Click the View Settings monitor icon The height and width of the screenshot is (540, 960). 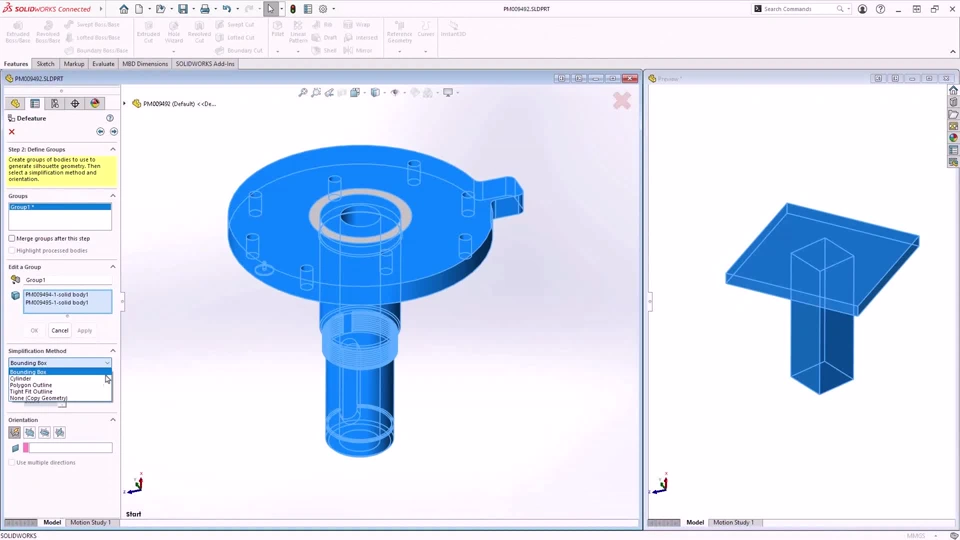(x=448, y=92)
